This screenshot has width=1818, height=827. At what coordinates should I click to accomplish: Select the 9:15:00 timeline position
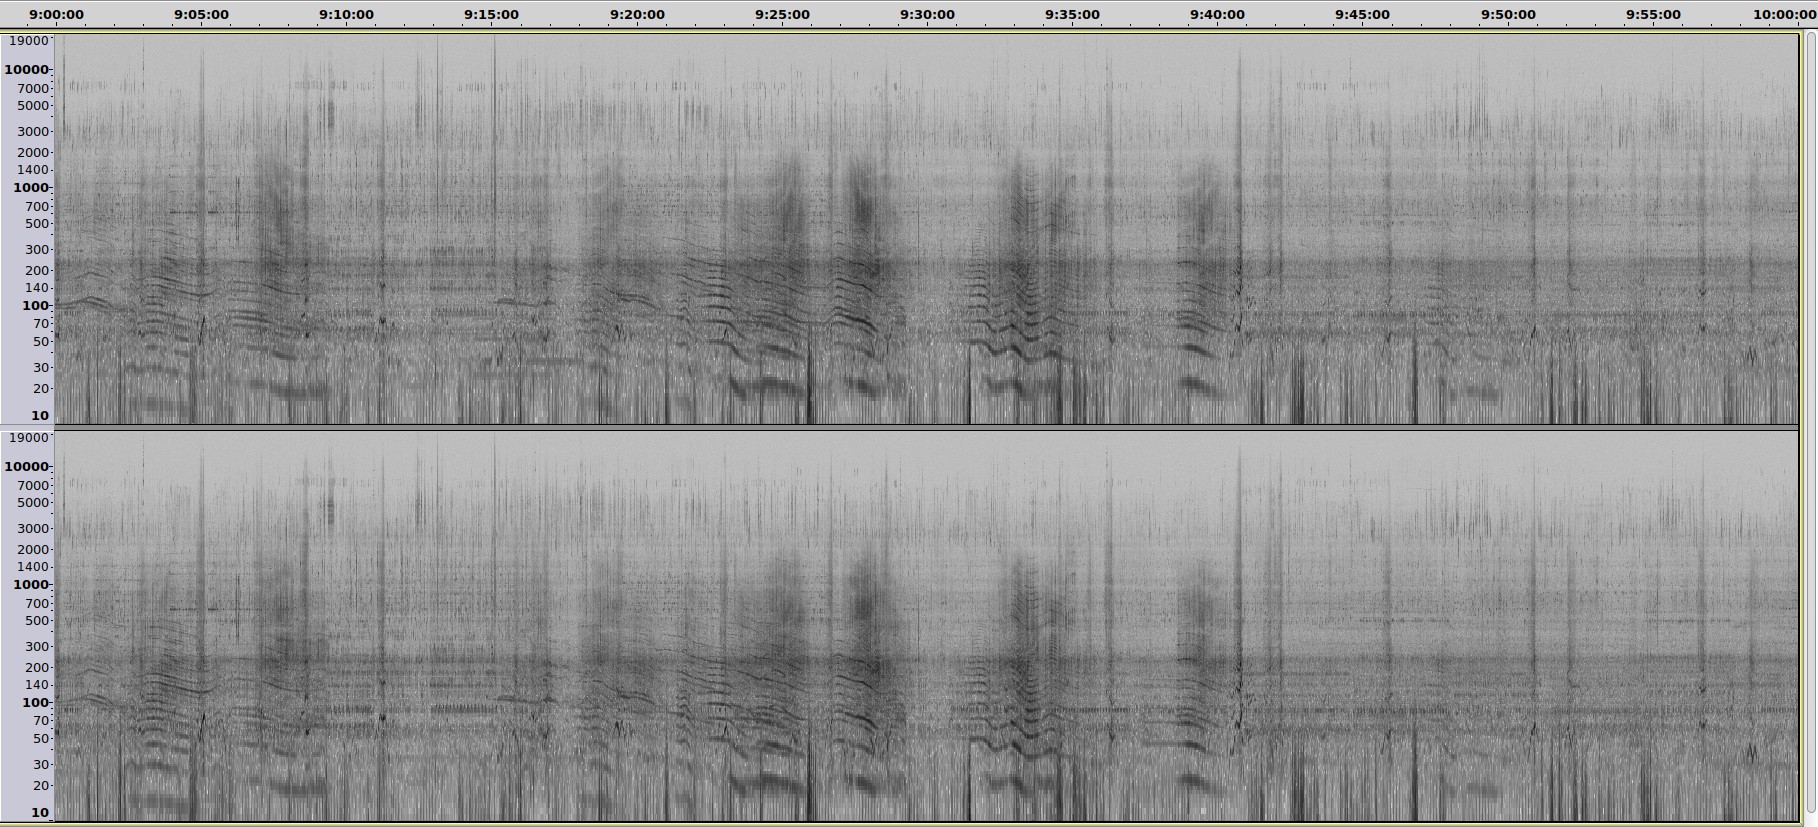(491, 15)
